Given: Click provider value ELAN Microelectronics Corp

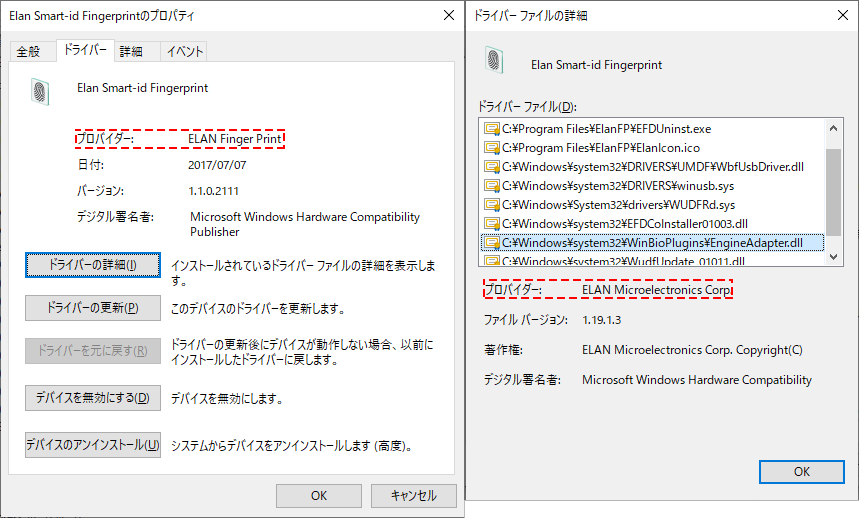Looking at the screenshot, I should pos(656,290).
